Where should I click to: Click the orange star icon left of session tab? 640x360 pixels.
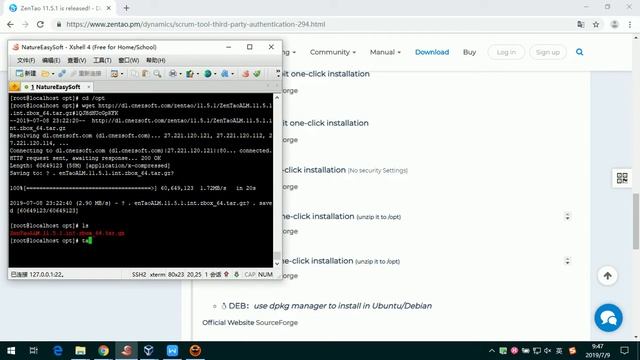click(x=15, y=87)
